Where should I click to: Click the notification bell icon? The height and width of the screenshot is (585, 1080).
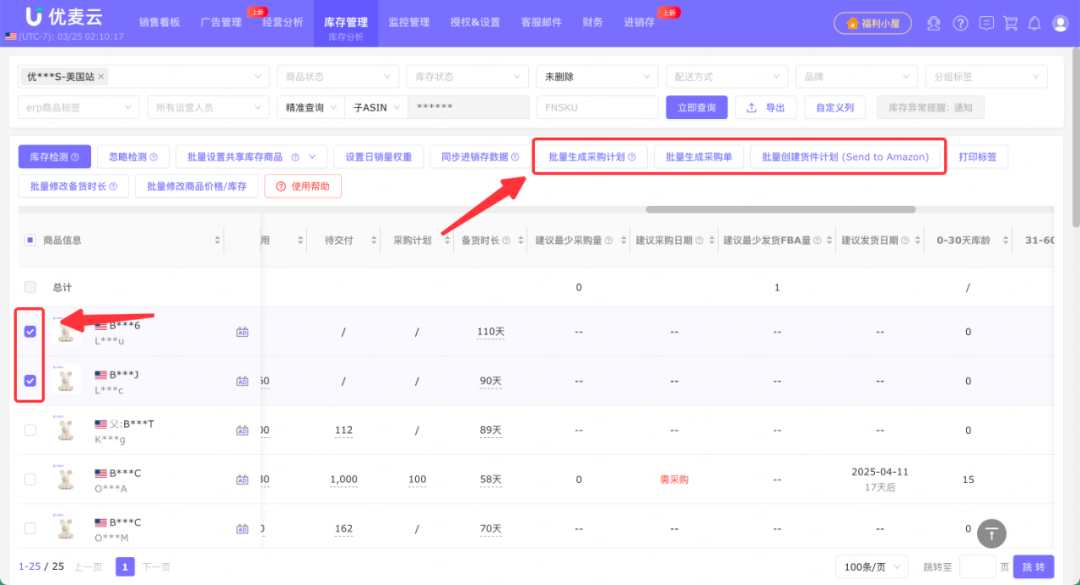1036,22
